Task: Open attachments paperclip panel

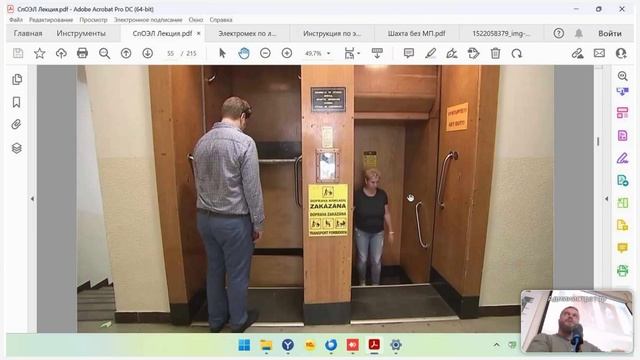Action: point(16,124)
